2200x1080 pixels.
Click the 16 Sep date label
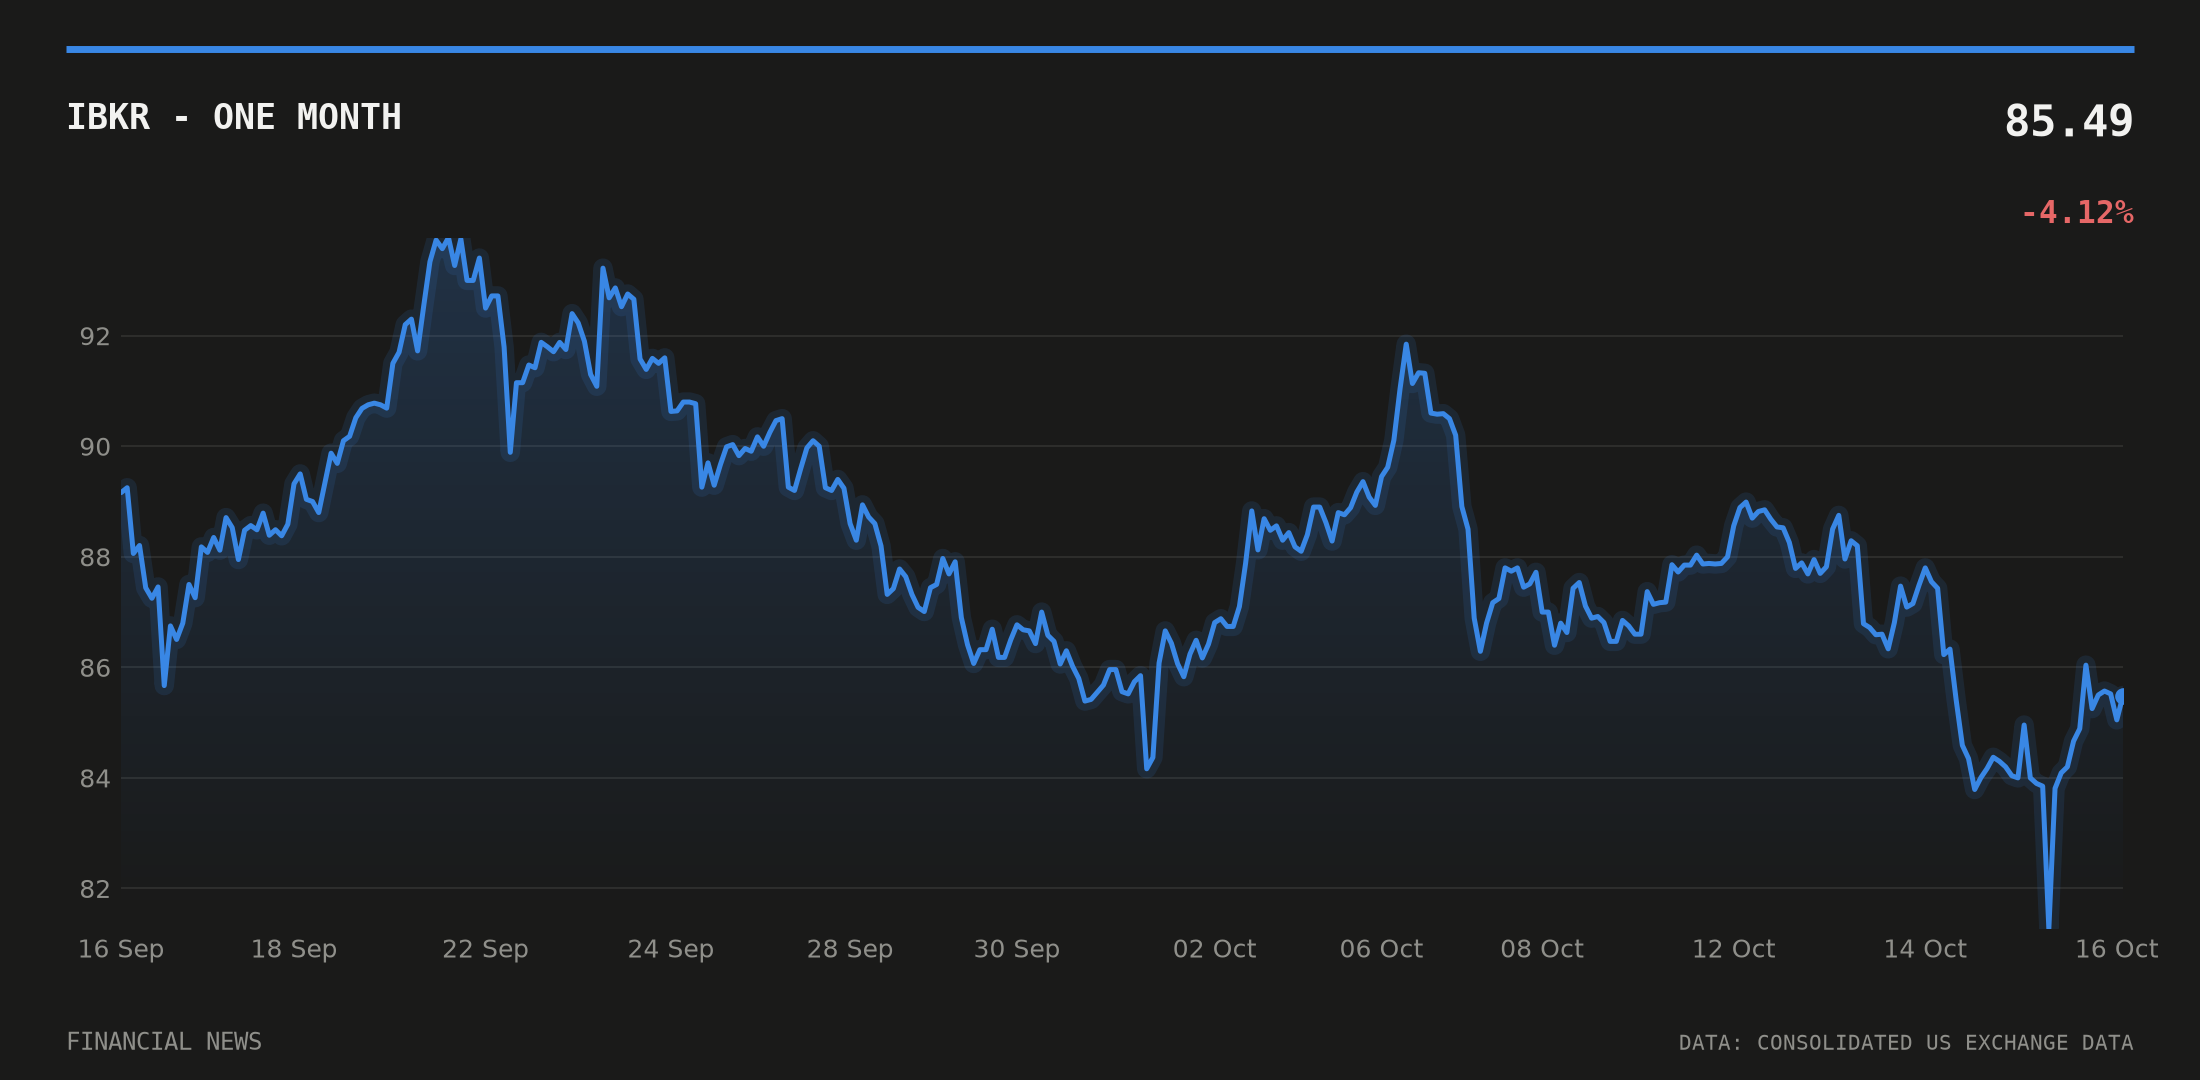click(x=121, y=949)
